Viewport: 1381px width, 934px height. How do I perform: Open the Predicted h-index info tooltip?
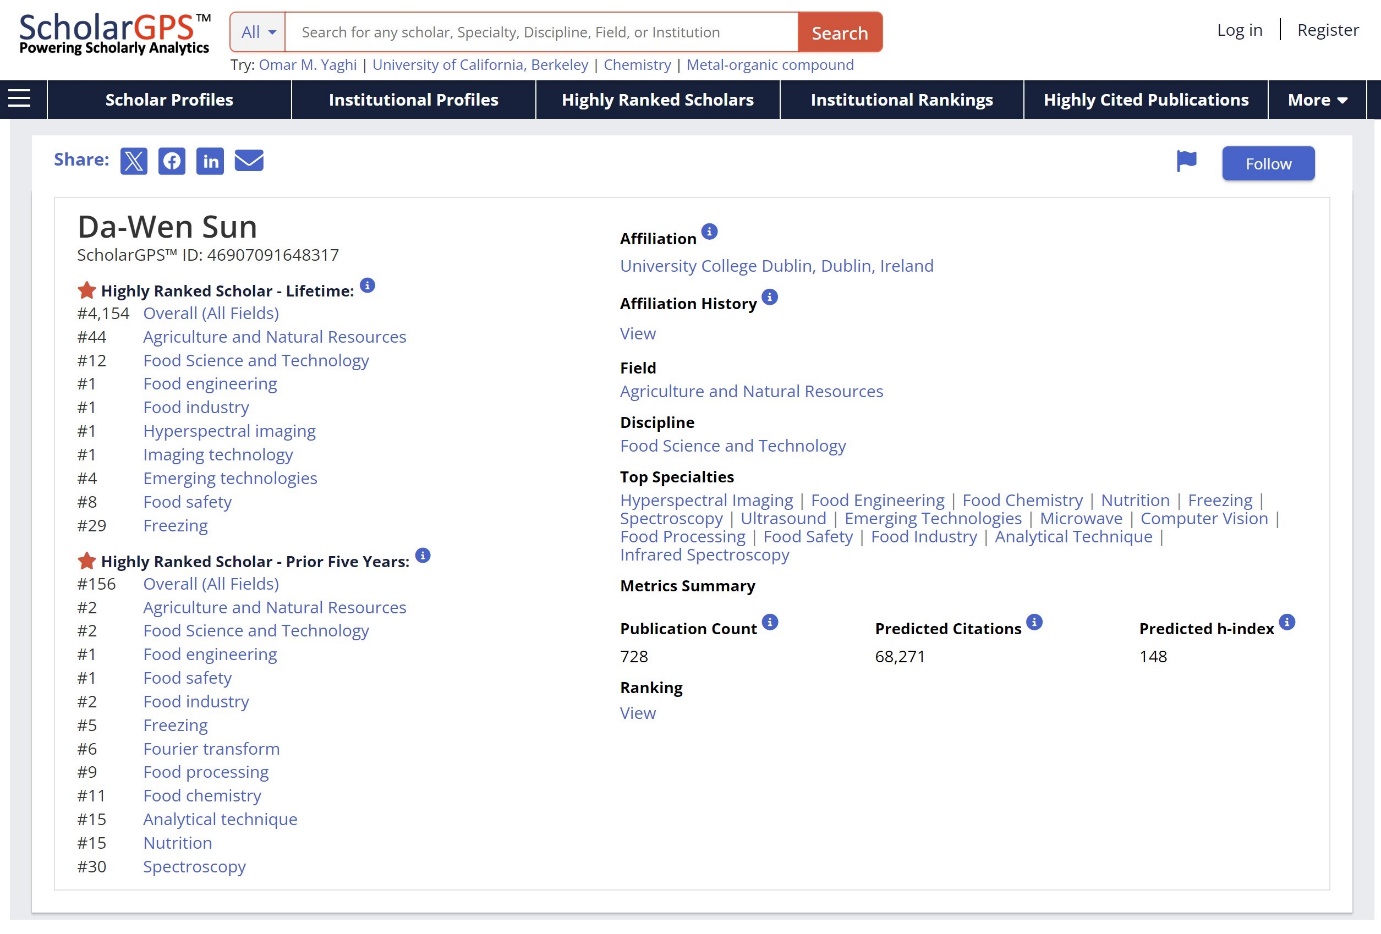1287,622
